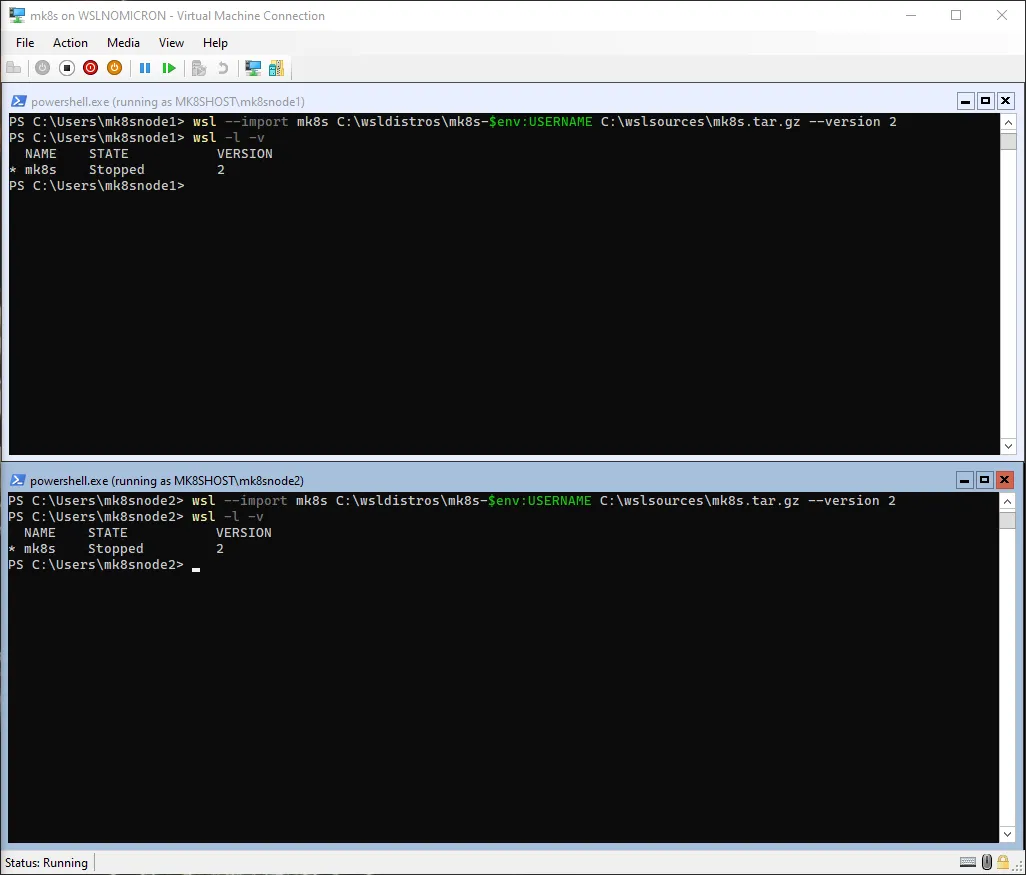Image resolution: width=1026 pixels, height=875 pixels.
Task: Click scroll-down arrow in mk8snode1 terminal
Action: (x=1008, y=446)
